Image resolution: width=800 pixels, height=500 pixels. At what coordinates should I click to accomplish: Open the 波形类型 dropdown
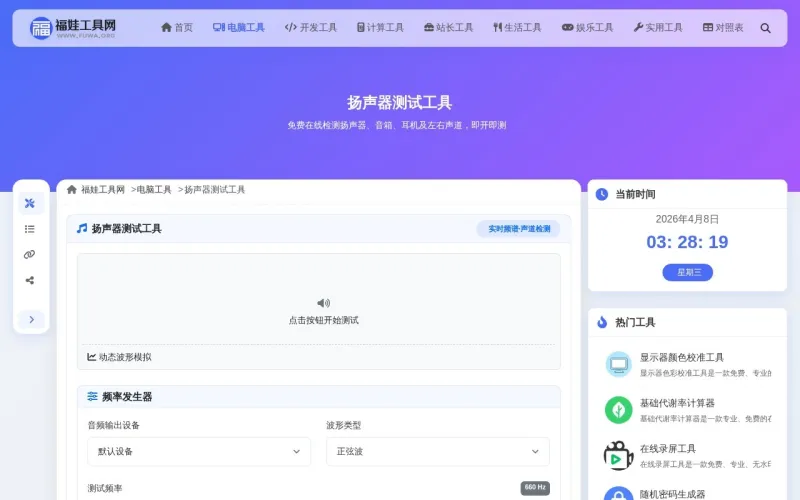click(x=438, y=452)
